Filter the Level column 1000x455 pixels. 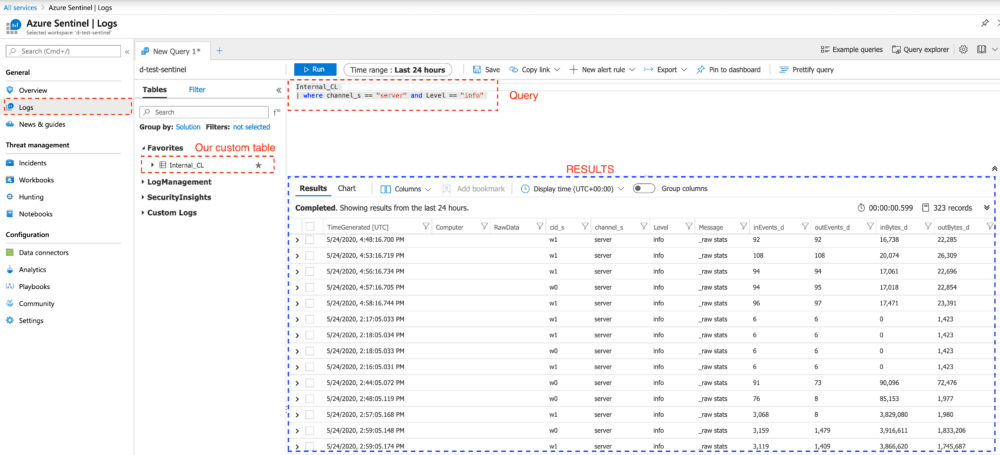(x=689, y=227)
